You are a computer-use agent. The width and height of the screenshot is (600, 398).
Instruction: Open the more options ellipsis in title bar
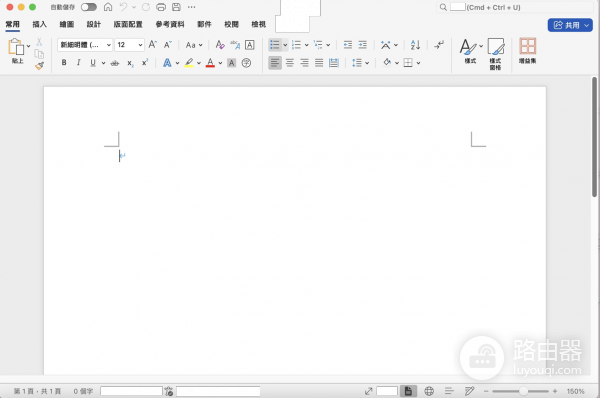[x=192, y=7]
